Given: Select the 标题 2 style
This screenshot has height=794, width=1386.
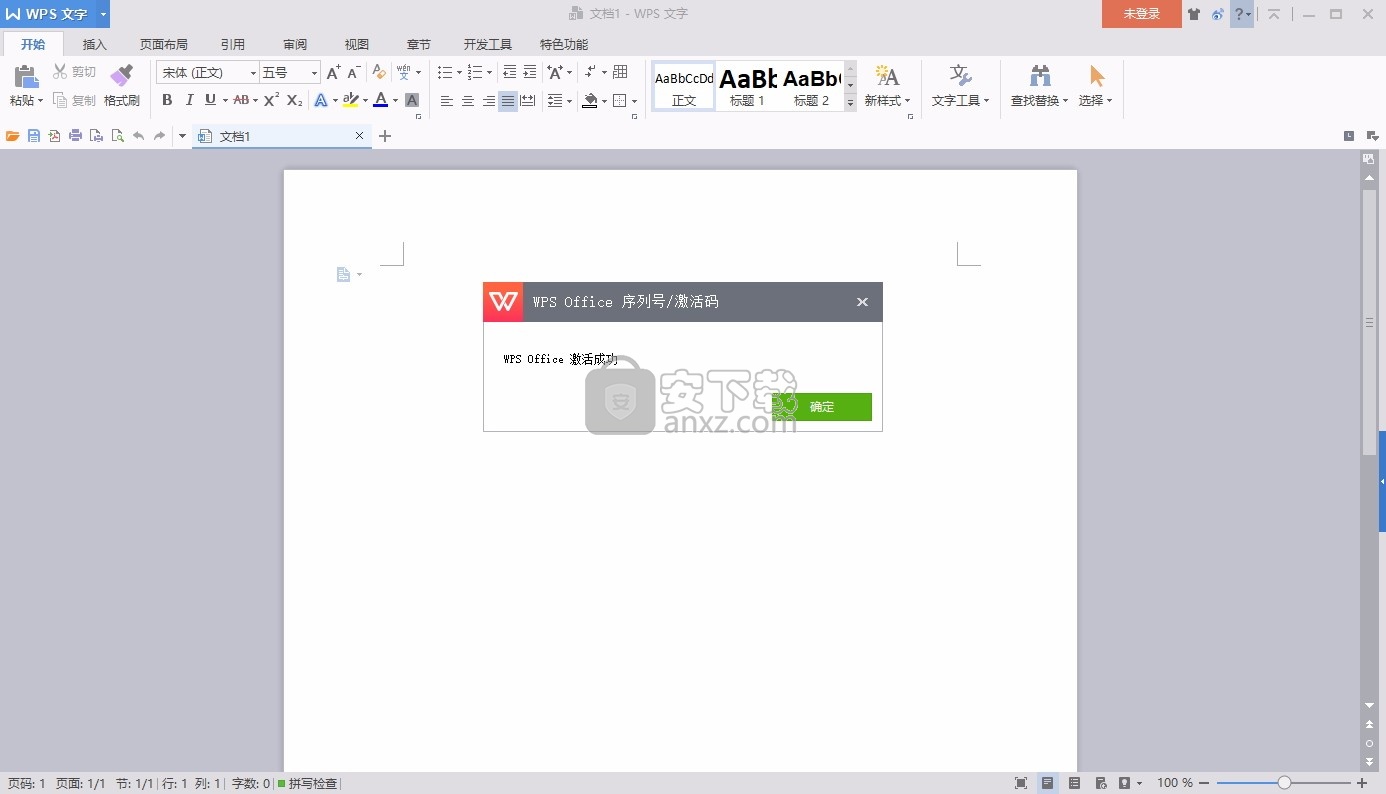Looking at the screenshot, I should click(811, 87).
